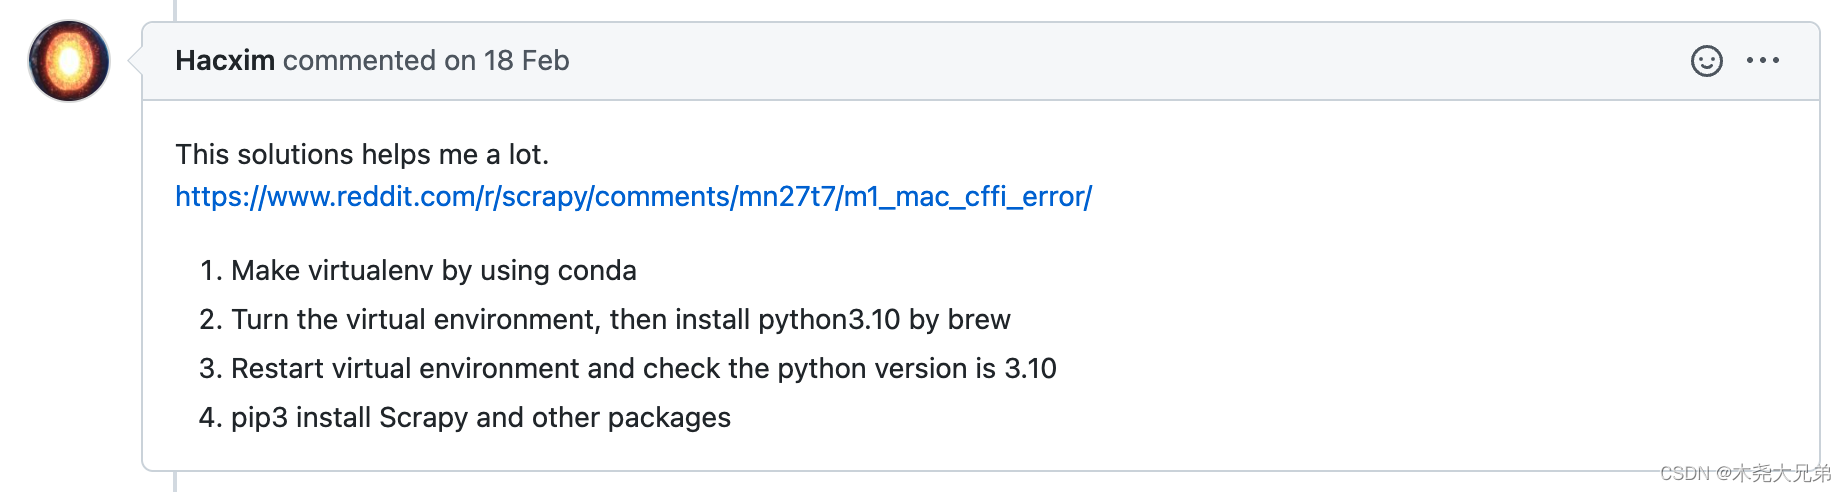
Task: Click the word "brew" in step two
Action: pos(979,320)
